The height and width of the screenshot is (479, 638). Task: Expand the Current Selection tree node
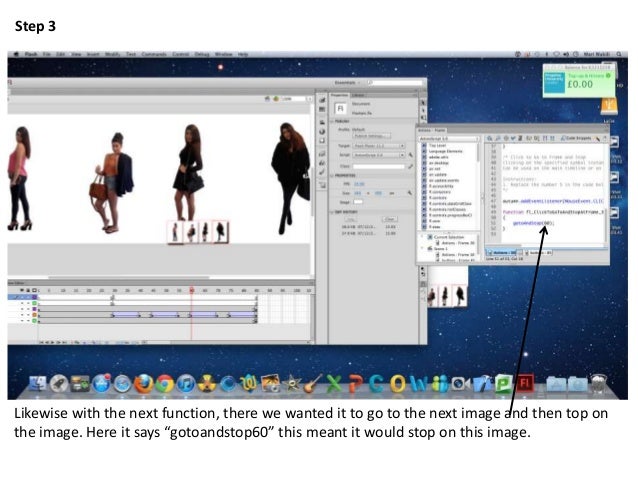pyautogui.click(x=420, y=236)
